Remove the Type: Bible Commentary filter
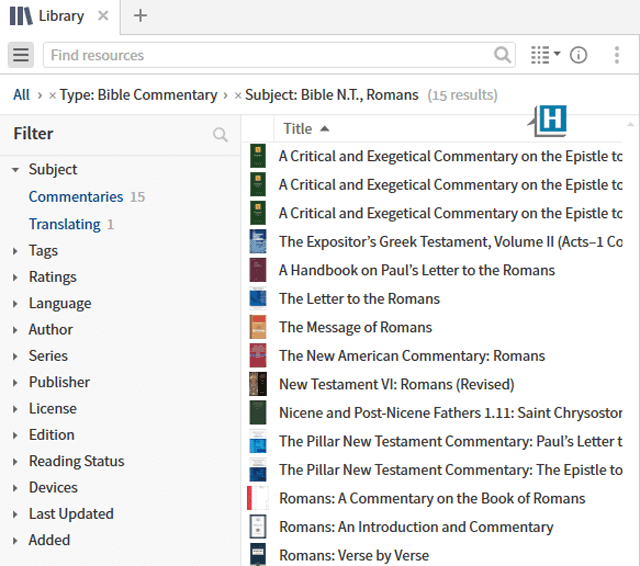The width and height of the screenshot is (640, 566). 52,95
